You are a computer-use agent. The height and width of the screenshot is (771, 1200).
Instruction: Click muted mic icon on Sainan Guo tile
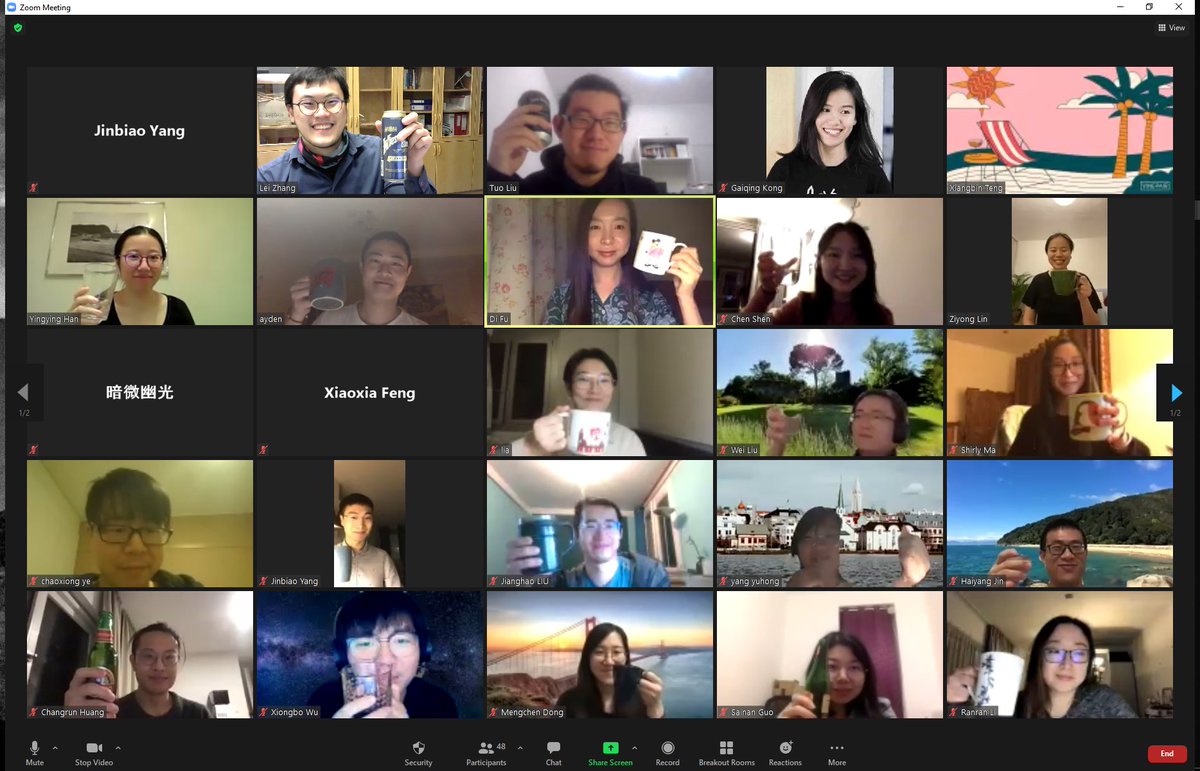point(724,712)
